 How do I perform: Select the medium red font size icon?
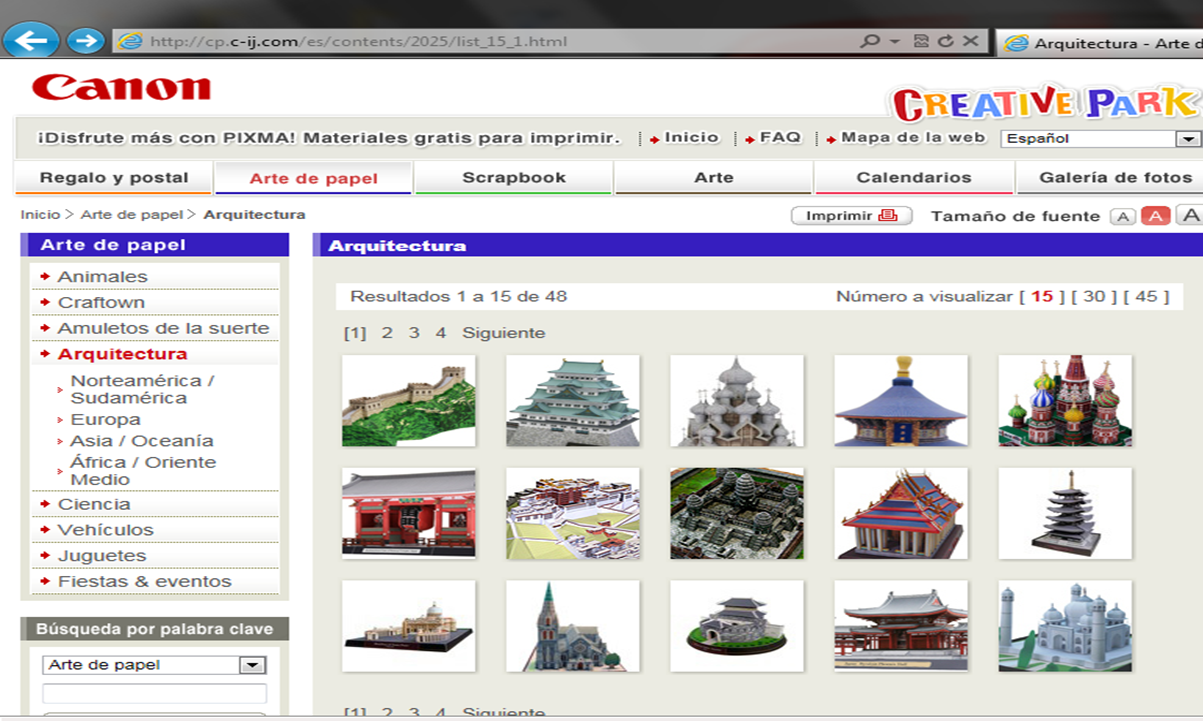(1155, 216)
